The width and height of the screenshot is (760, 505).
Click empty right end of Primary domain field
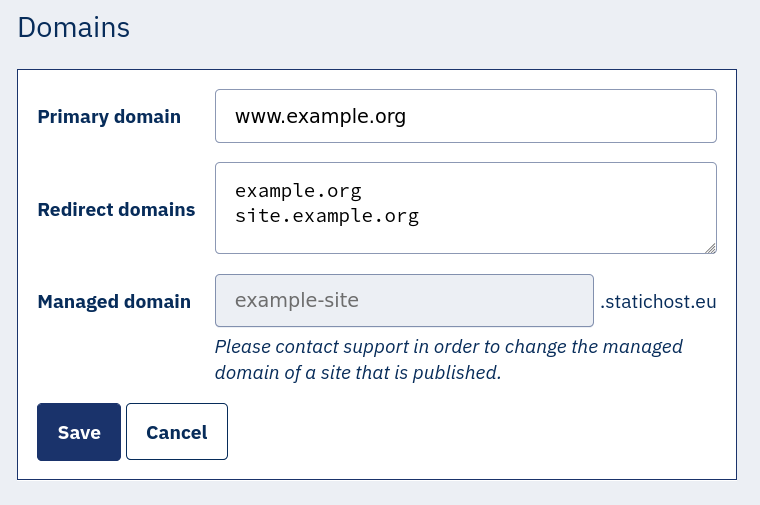(x=650, y=117)
